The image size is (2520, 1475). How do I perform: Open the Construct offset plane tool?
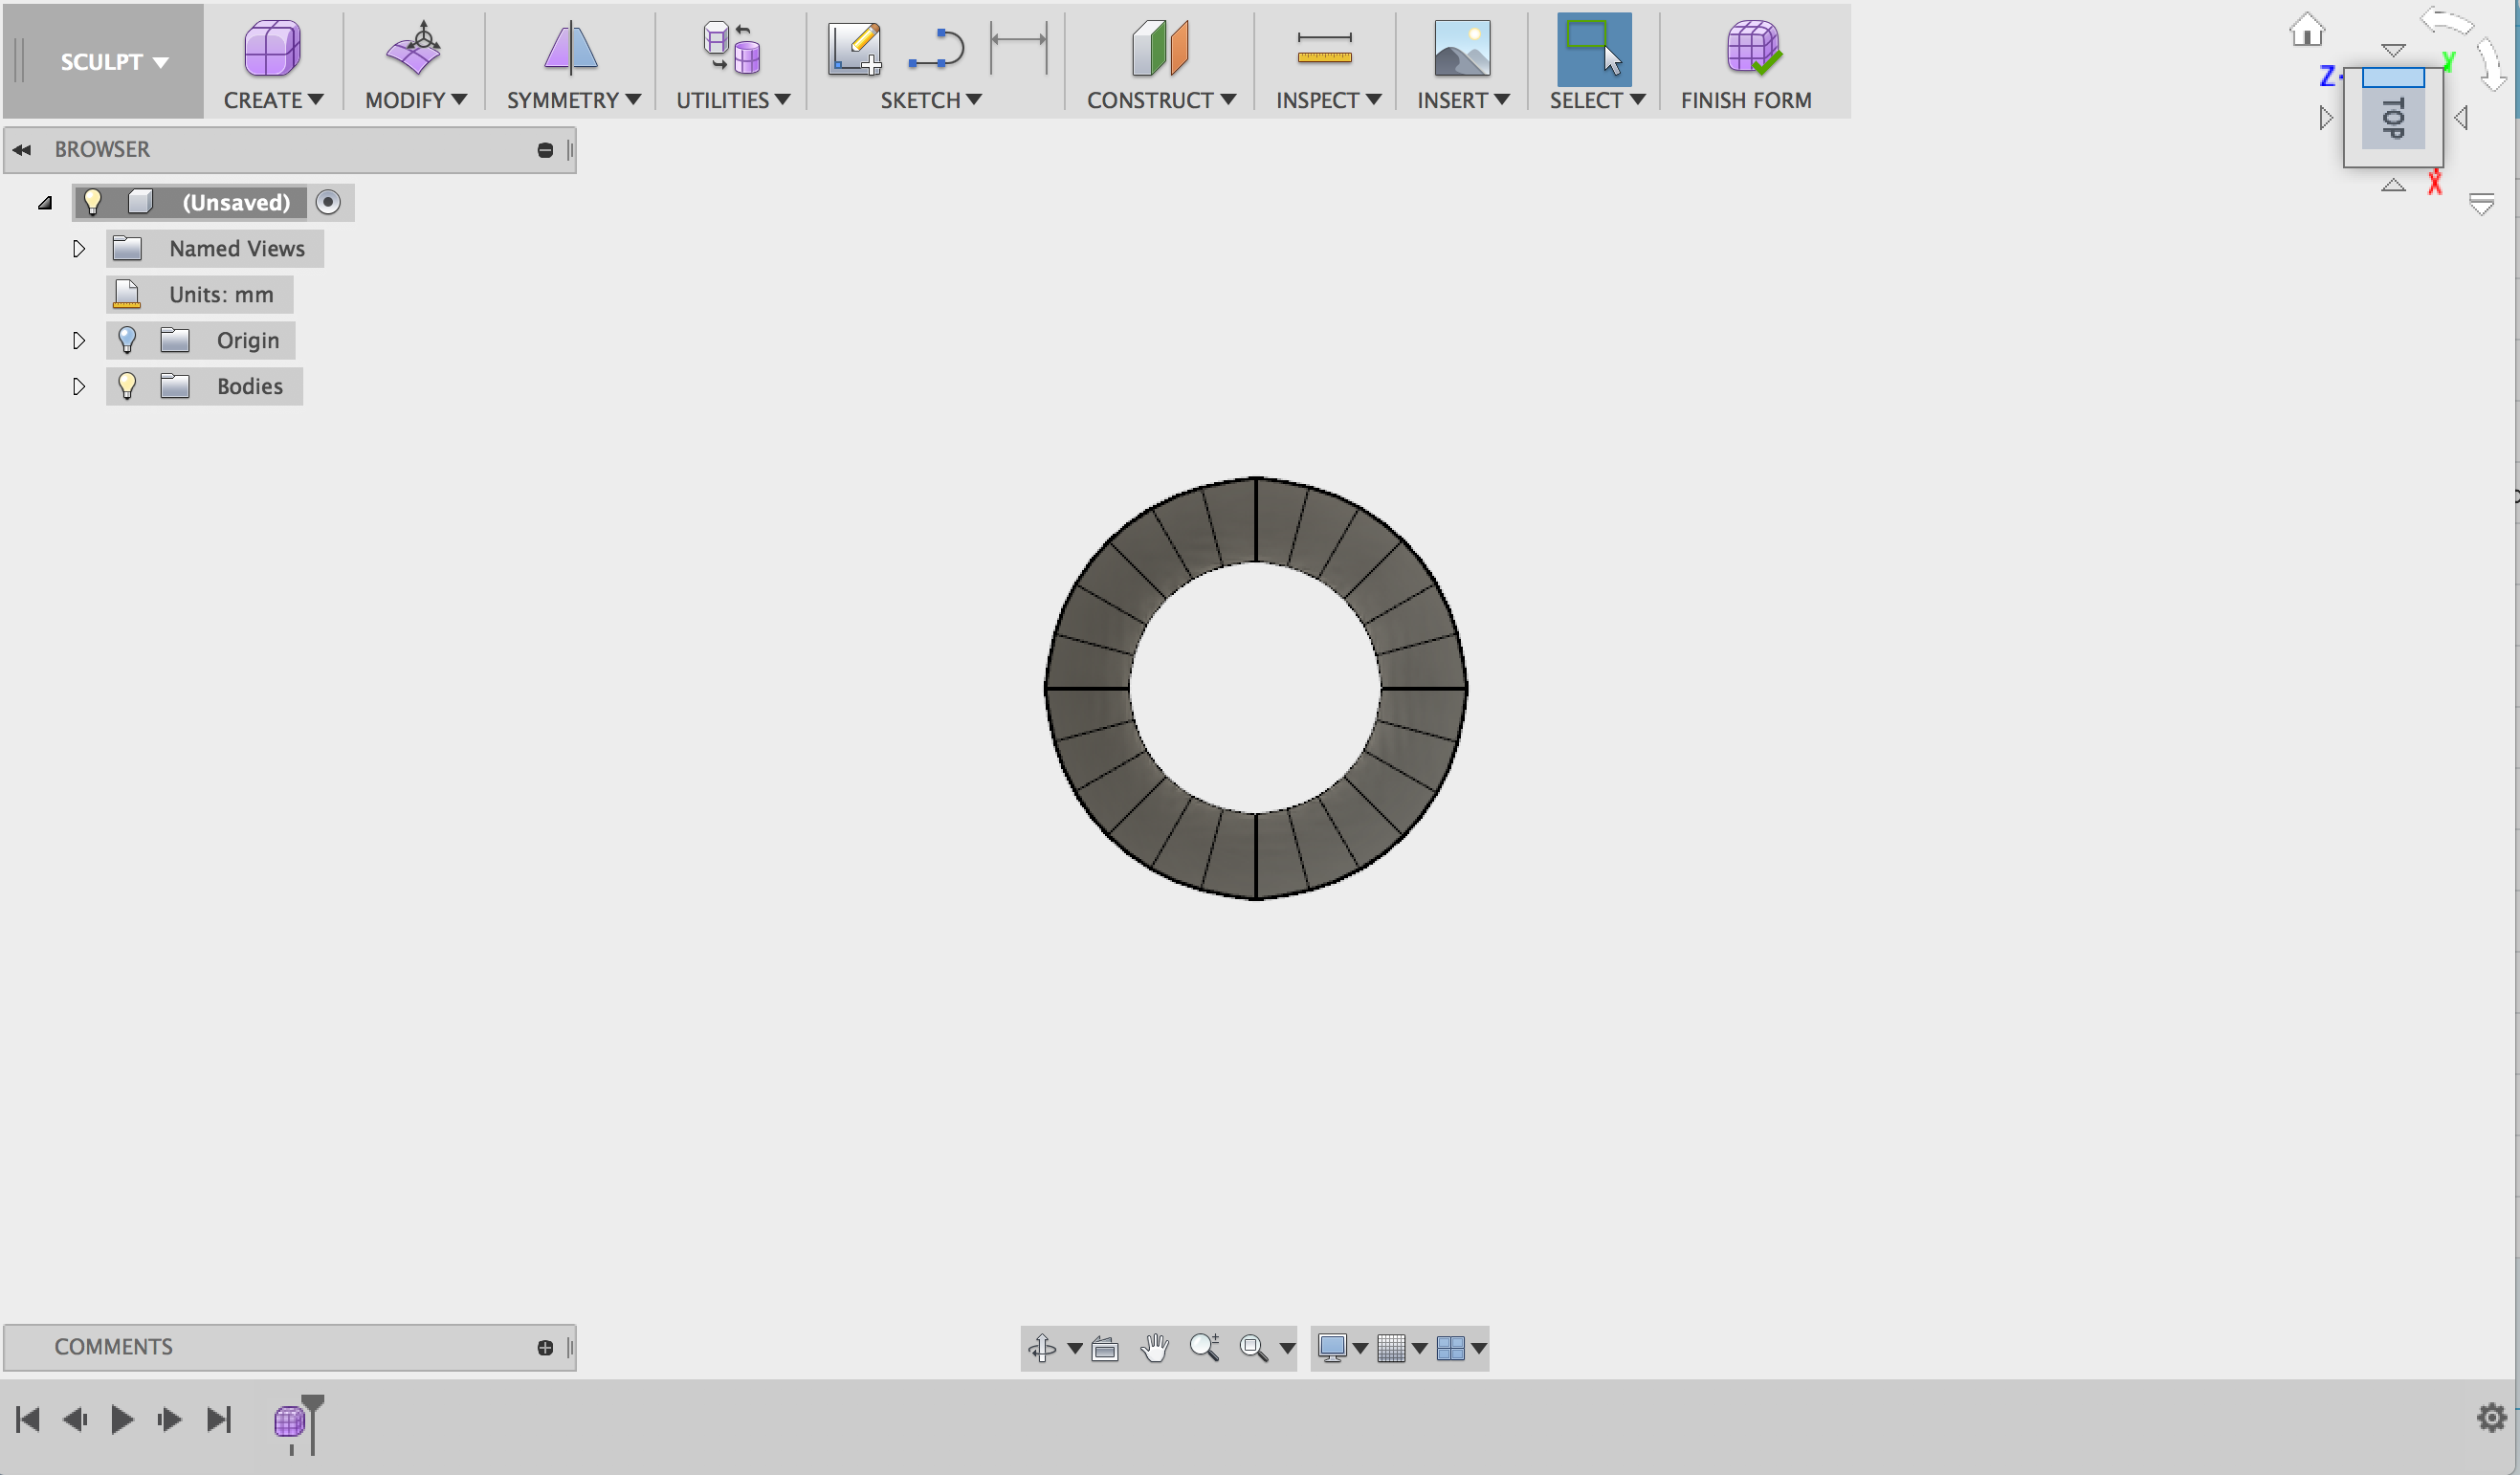(1160, 48)
